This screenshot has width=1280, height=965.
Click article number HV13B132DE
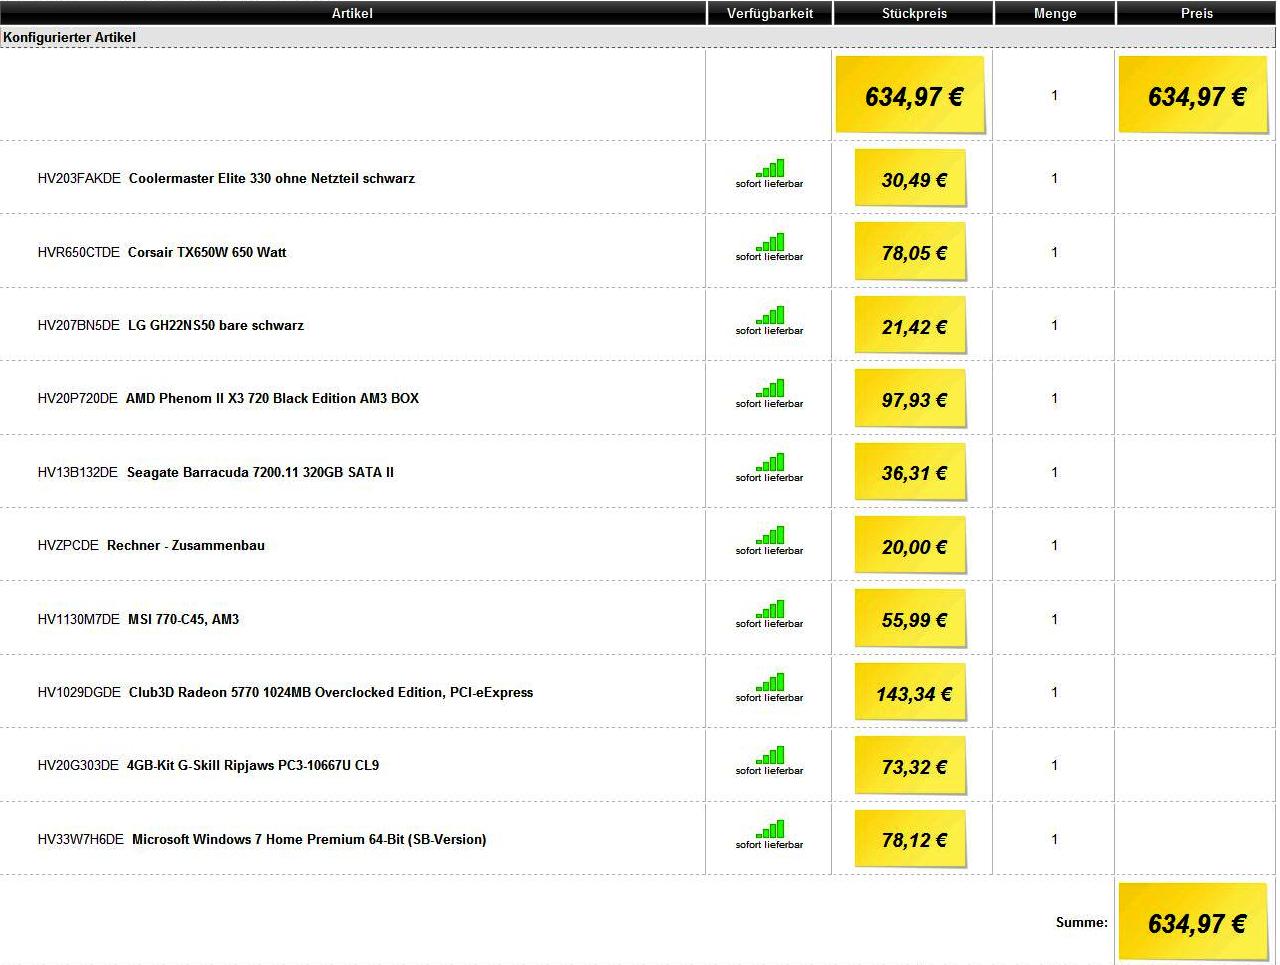pyautogui.click(x=78, y=472)
